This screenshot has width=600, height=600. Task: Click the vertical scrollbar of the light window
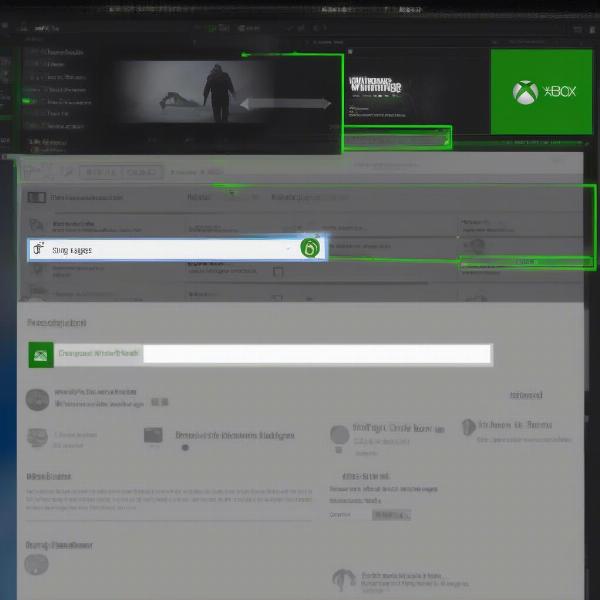point(587,350)
